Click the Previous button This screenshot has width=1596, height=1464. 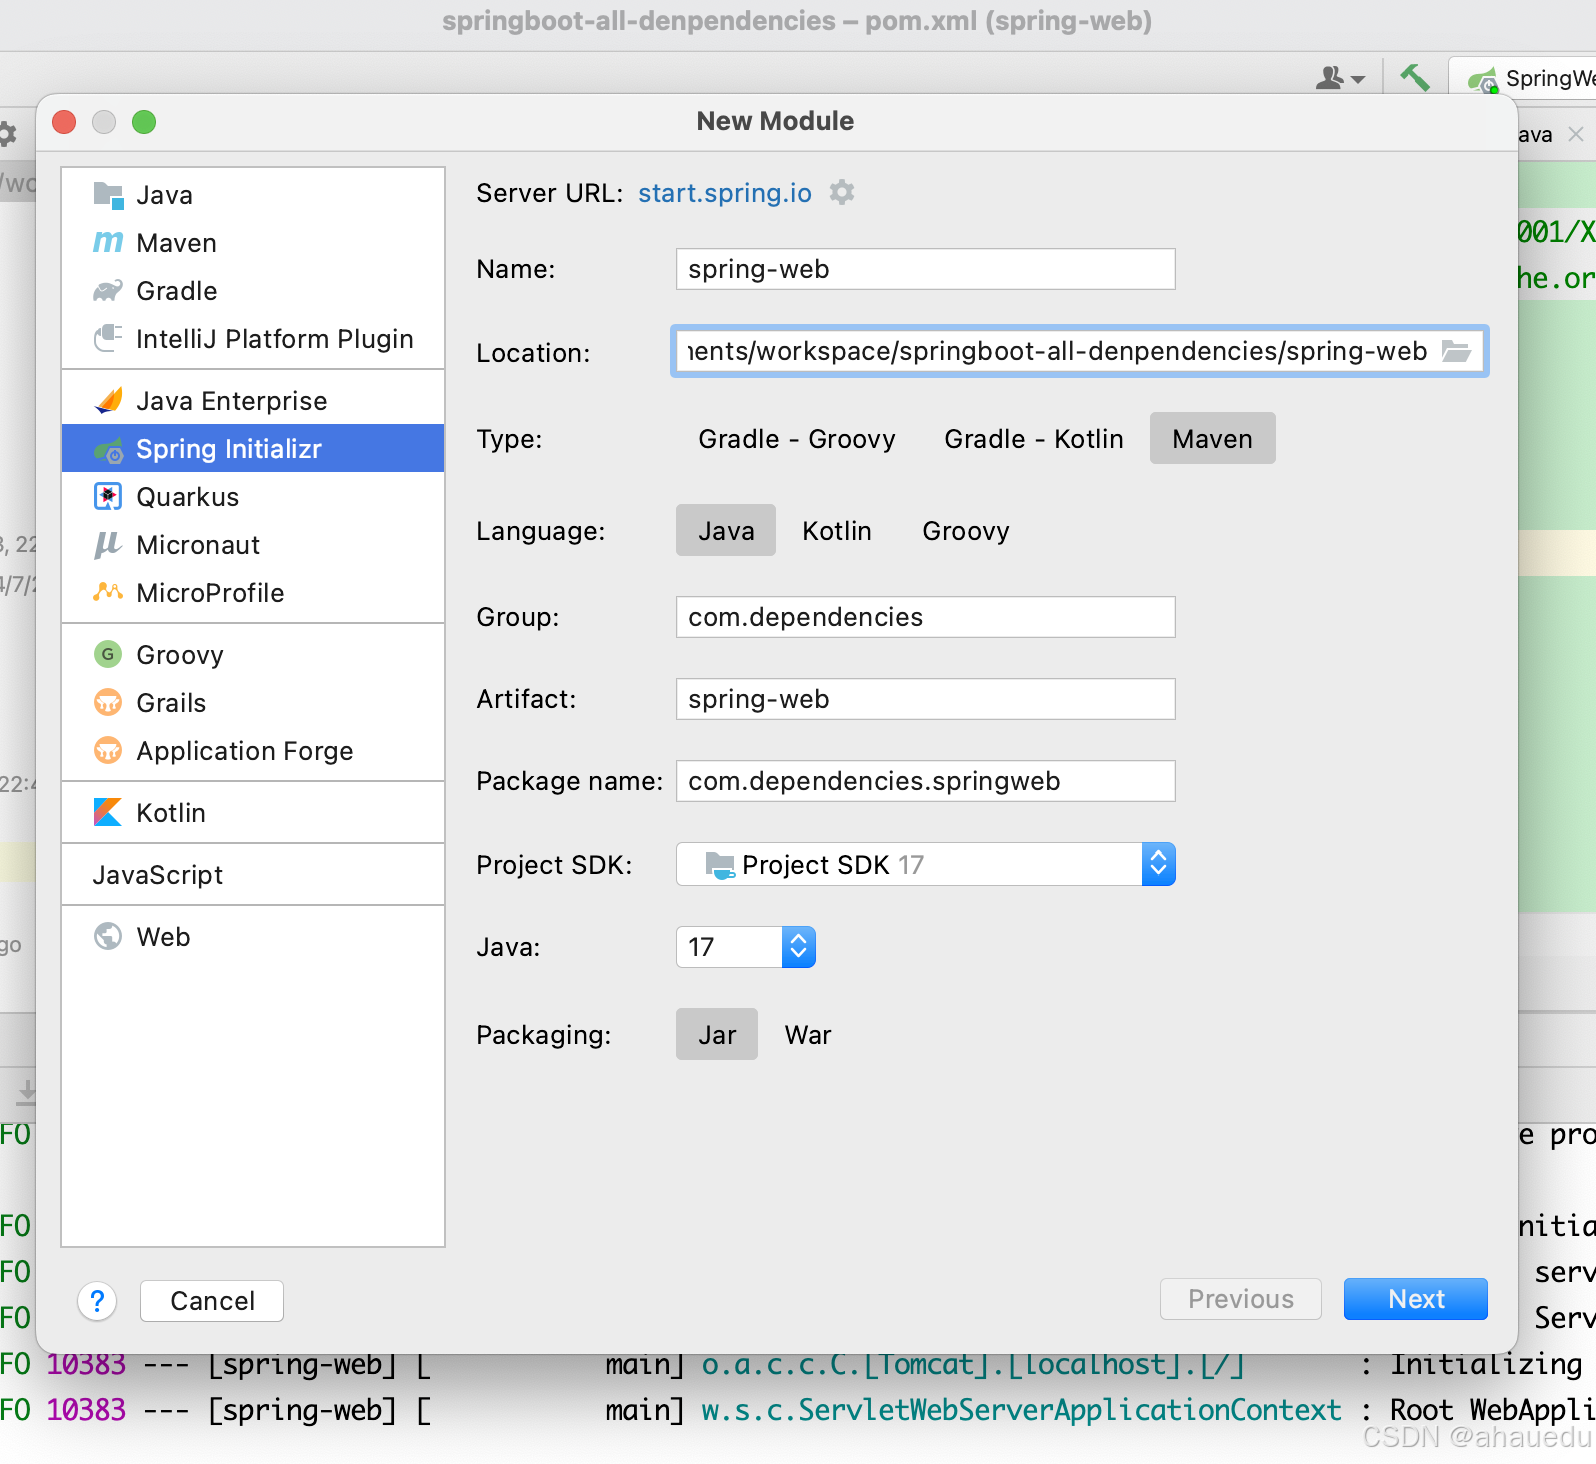(x=1241, y=1299)
